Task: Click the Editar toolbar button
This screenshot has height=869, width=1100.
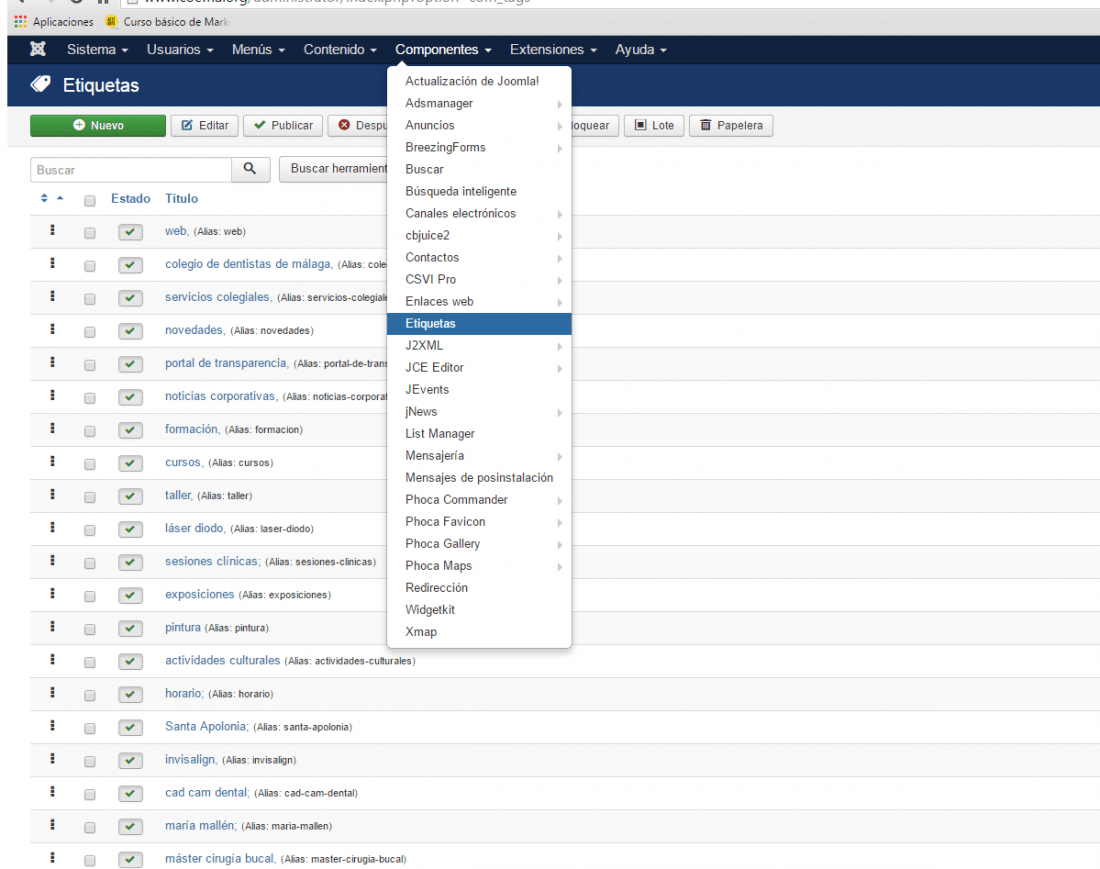Action: pyautogui.click(x=205, y=126)
